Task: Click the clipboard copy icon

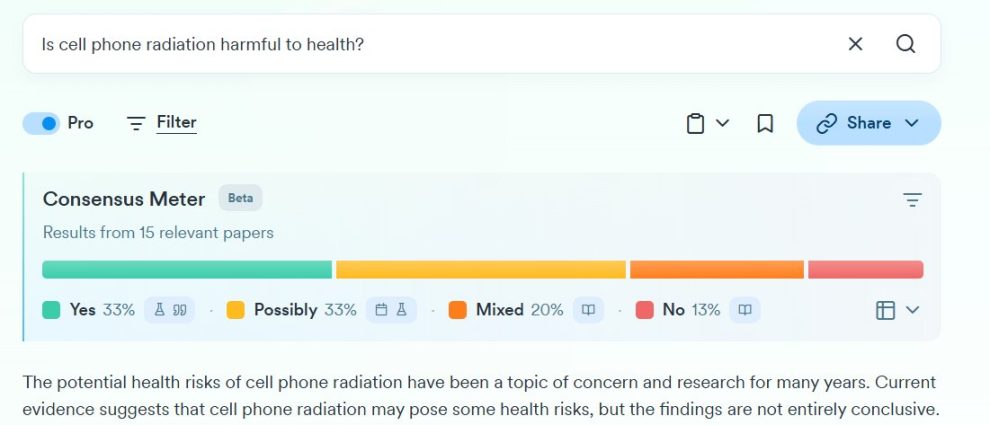Action: click(x=695, y=123)
